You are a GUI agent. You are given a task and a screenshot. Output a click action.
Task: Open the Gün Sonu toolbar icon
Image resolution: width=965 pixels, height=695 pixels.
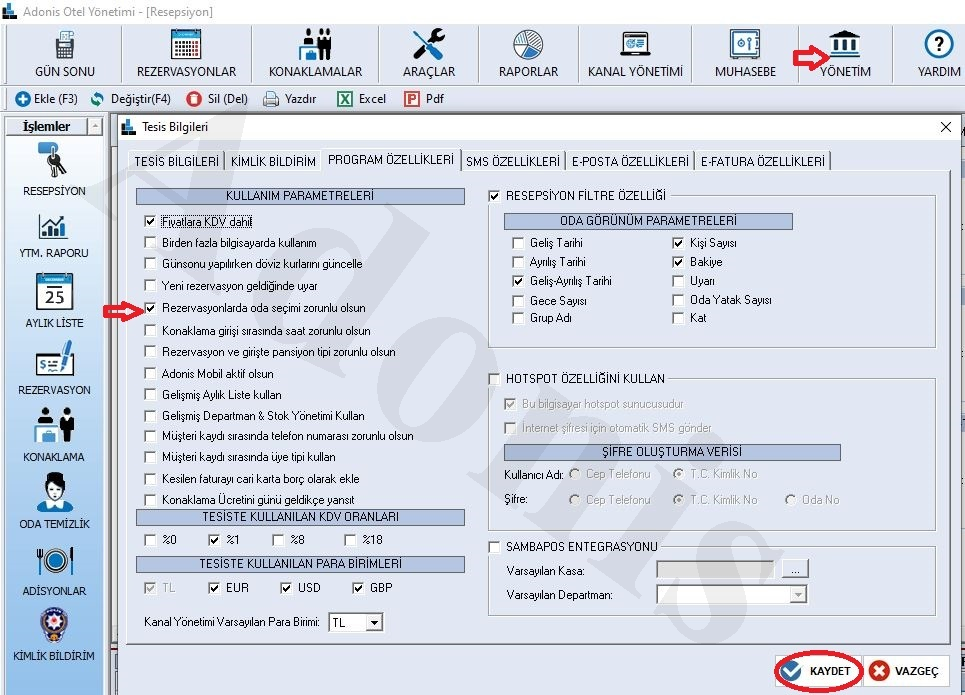pos(65,46)
